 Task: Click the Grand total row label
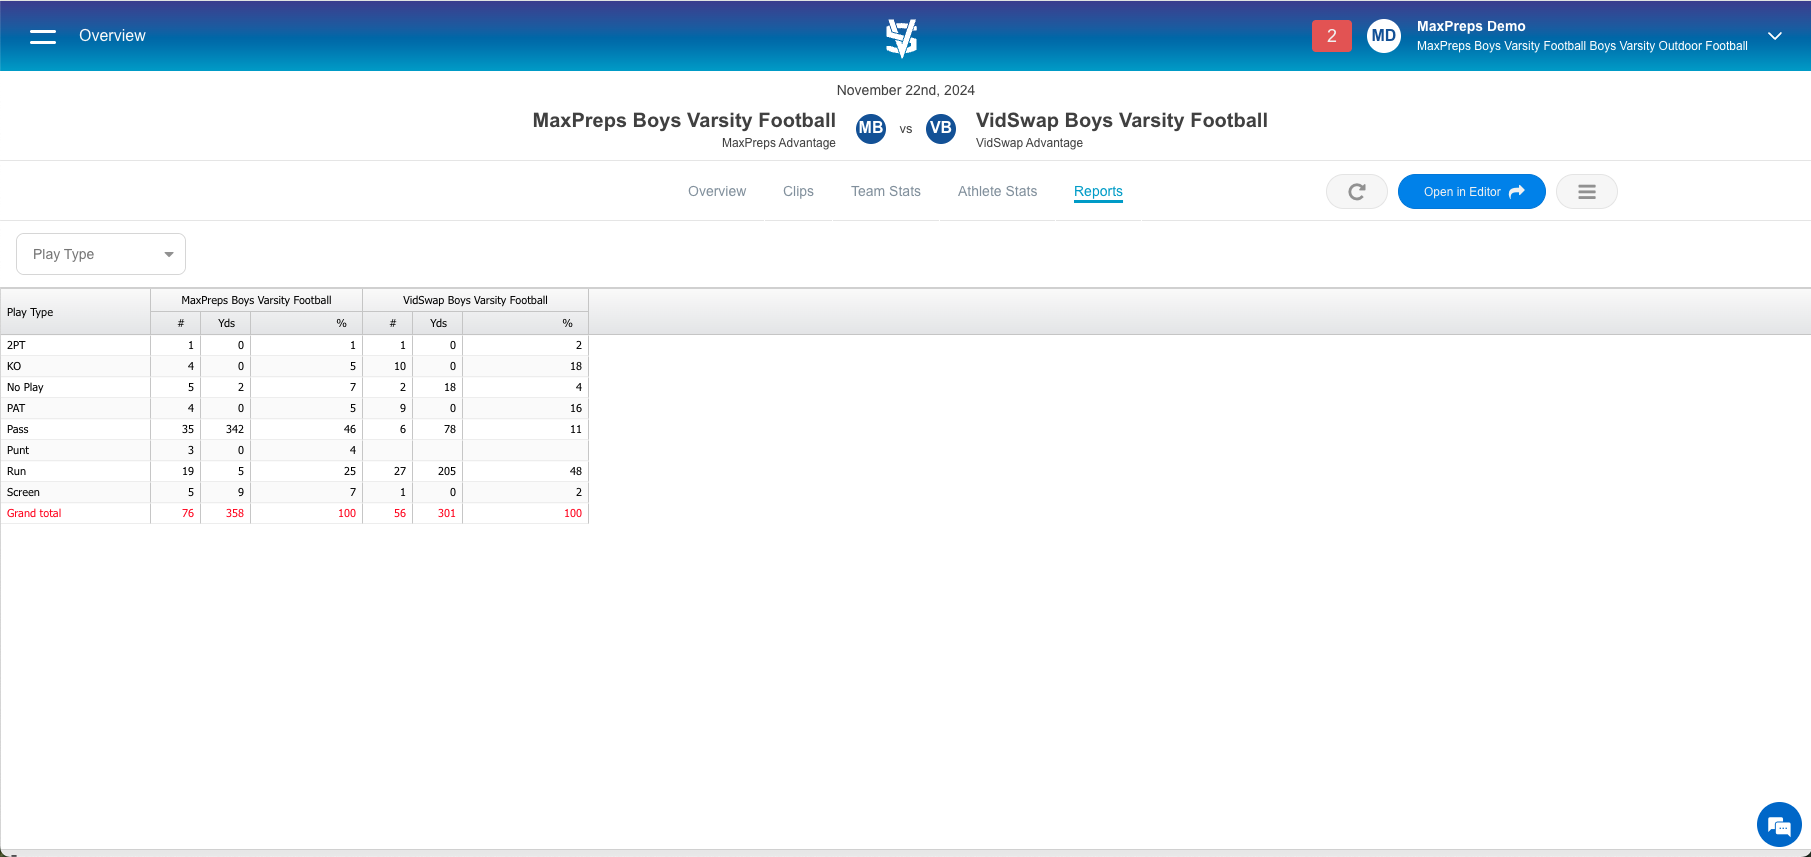(x=34, y=513)
